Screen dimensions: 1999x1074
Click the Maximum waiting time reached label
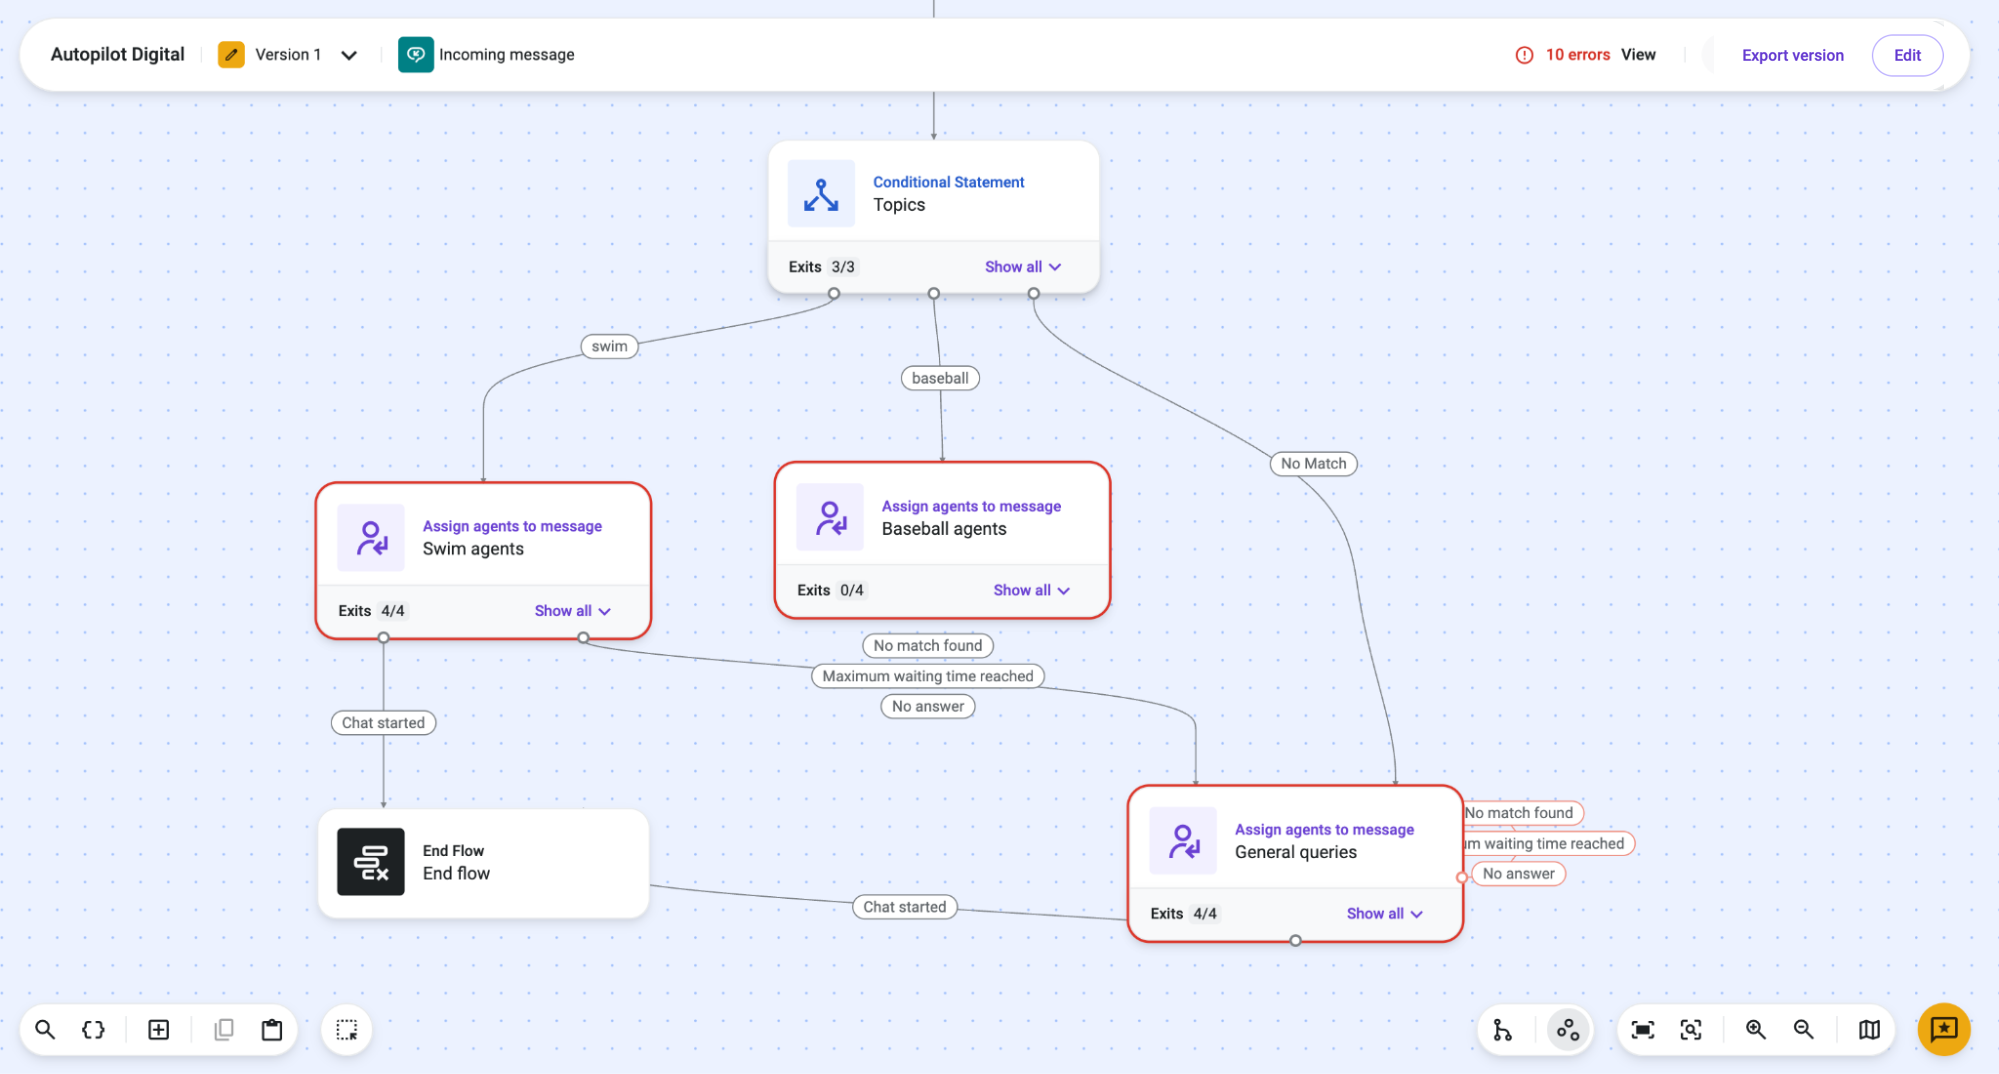927,676
